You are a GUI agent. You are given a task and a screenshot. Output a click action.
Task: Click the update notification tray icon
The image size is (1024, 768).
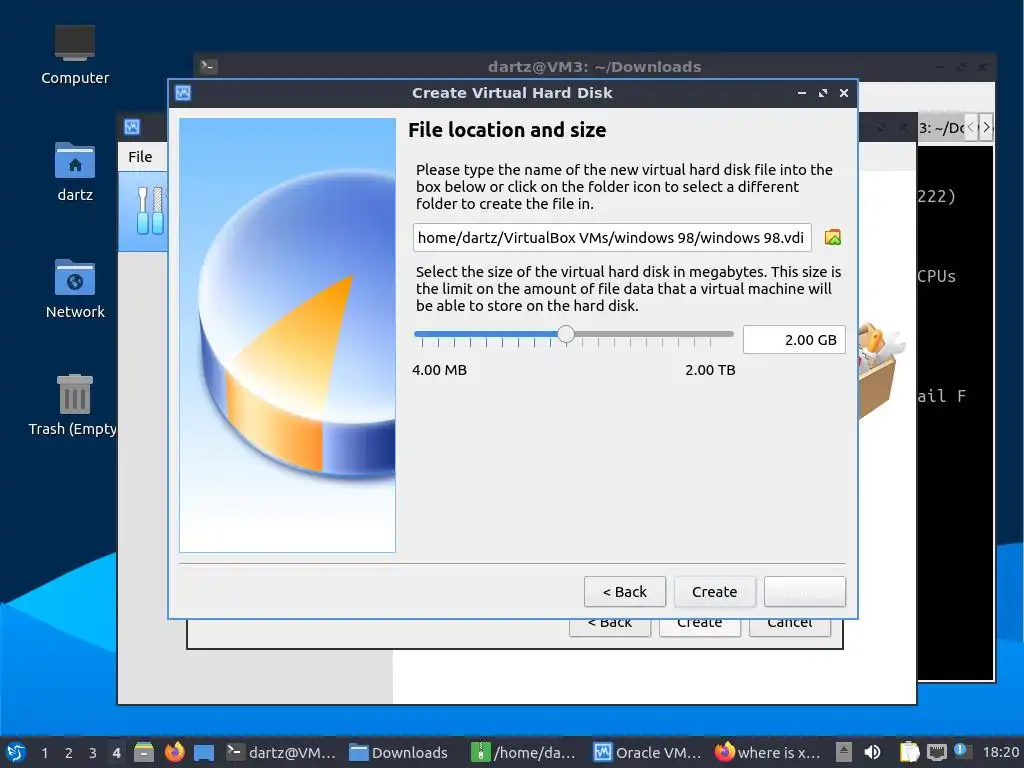961,751
